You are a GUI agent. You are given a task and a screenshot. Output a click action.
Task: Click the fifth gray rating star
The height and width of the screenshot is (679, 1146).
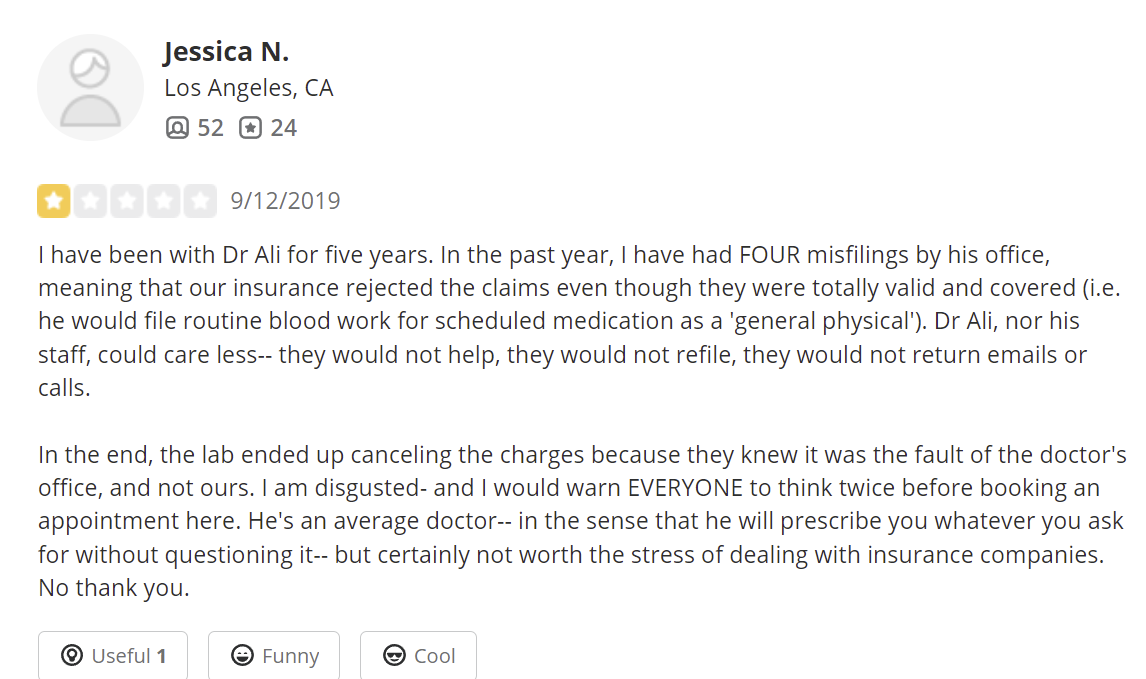[201, 201]
